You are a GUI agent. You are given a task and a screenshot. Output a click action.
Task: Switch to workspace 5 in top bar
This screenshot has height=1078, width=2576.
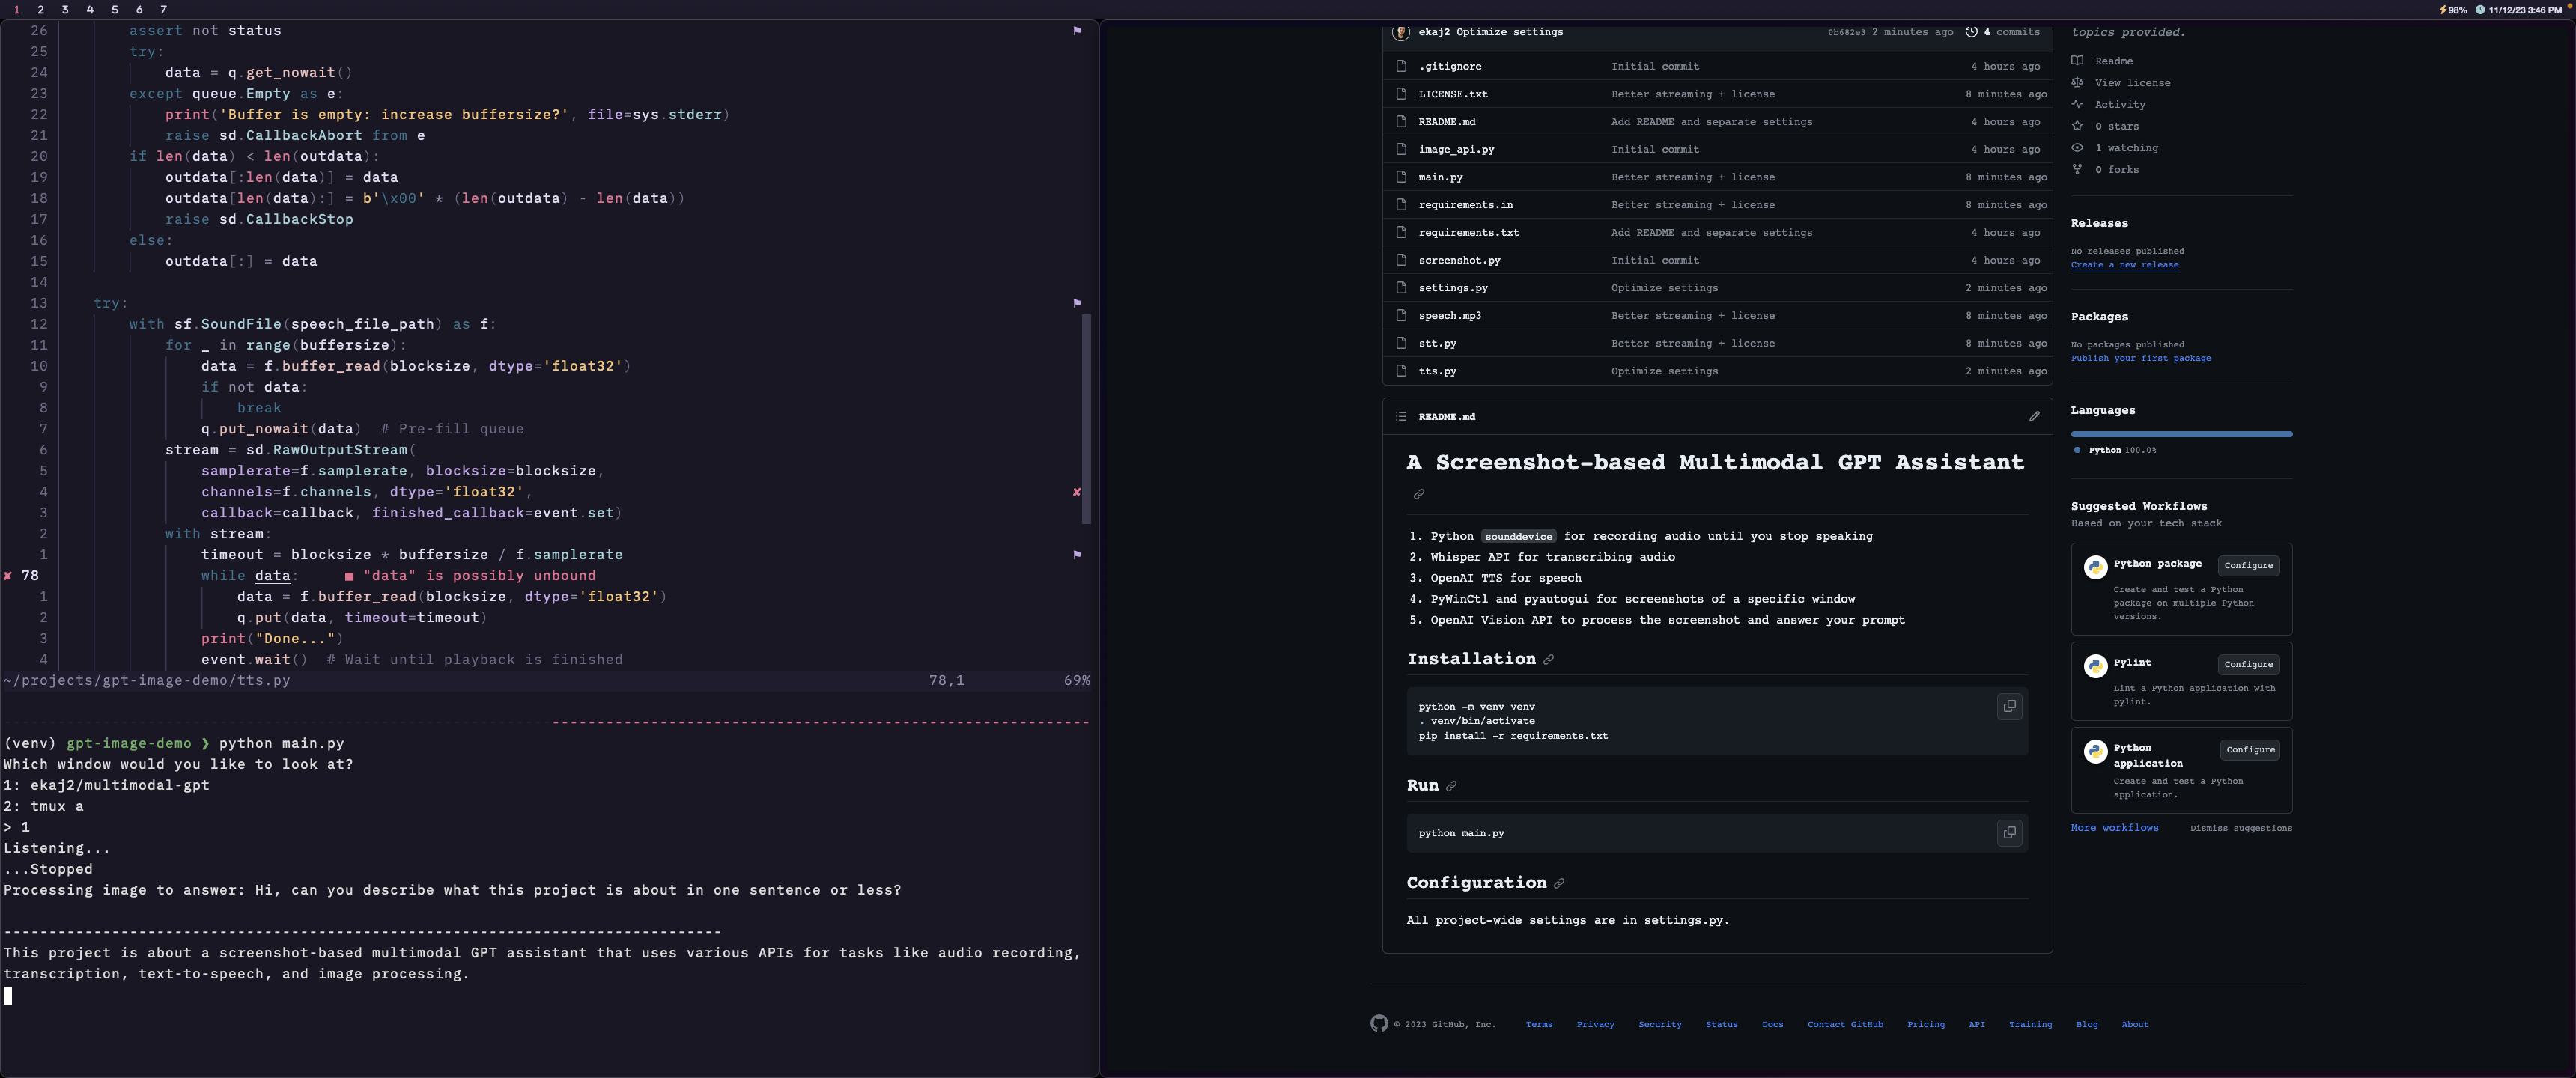(114, 9)
